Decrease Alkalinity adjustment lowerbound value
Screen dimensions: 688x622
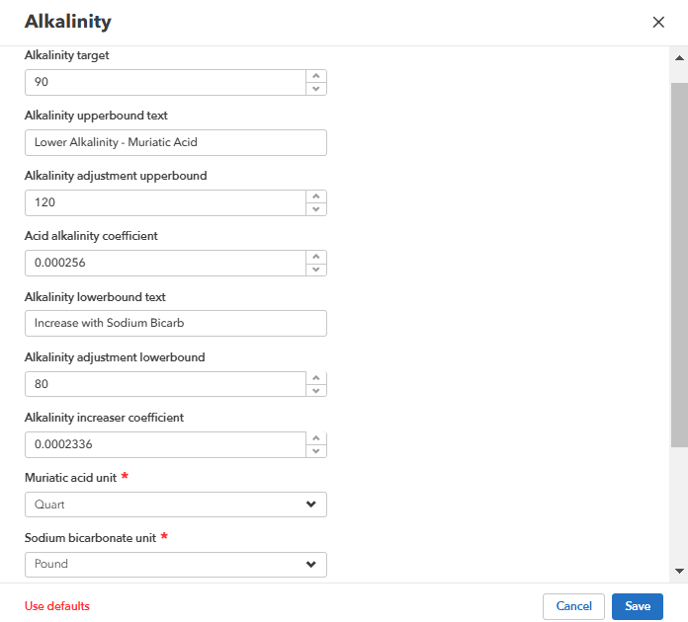316,391
